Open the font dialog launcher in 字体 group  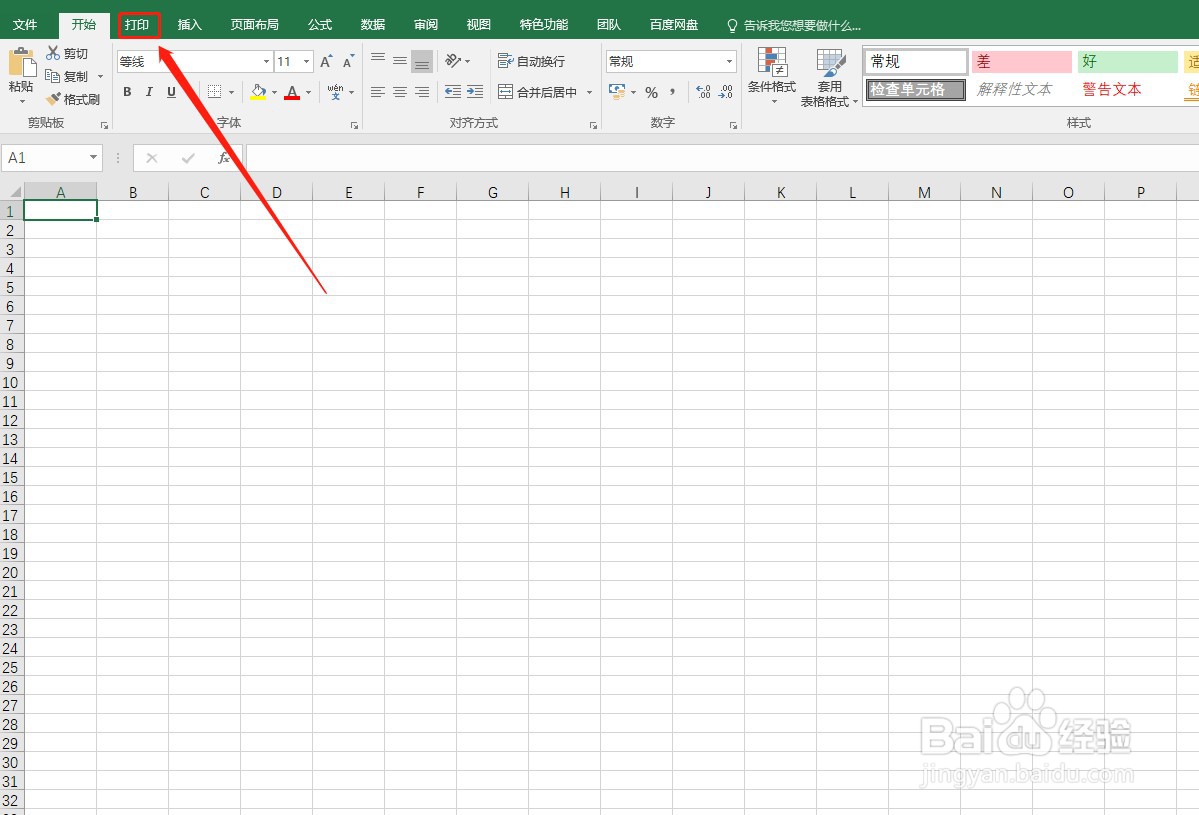click(x=355, y=125)
